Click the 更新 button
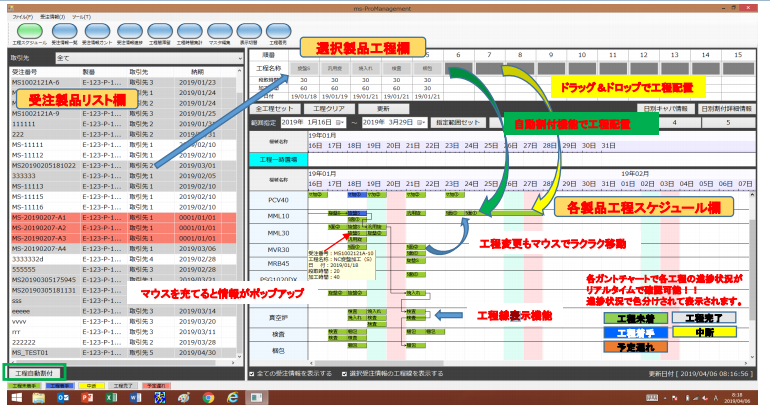The image size is (770, 407). click(384, 109)
